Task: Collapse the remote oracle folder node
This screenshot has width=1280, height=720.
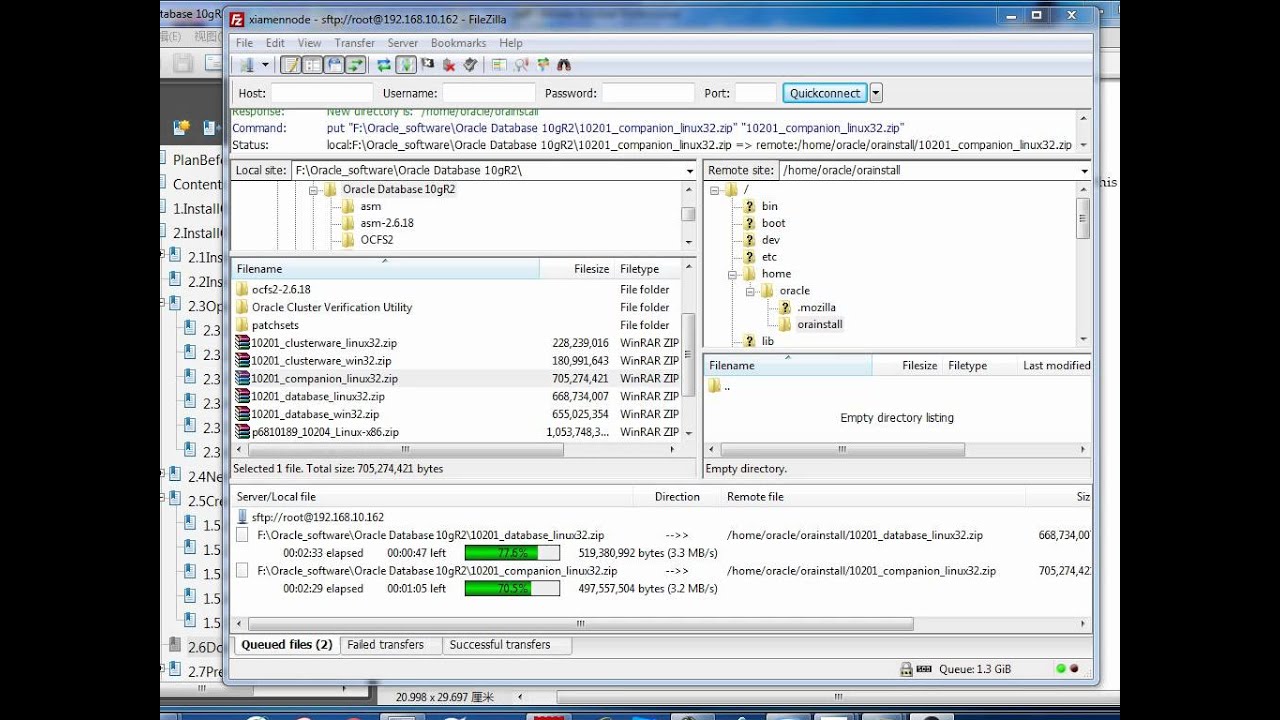Action: [749, 291]
